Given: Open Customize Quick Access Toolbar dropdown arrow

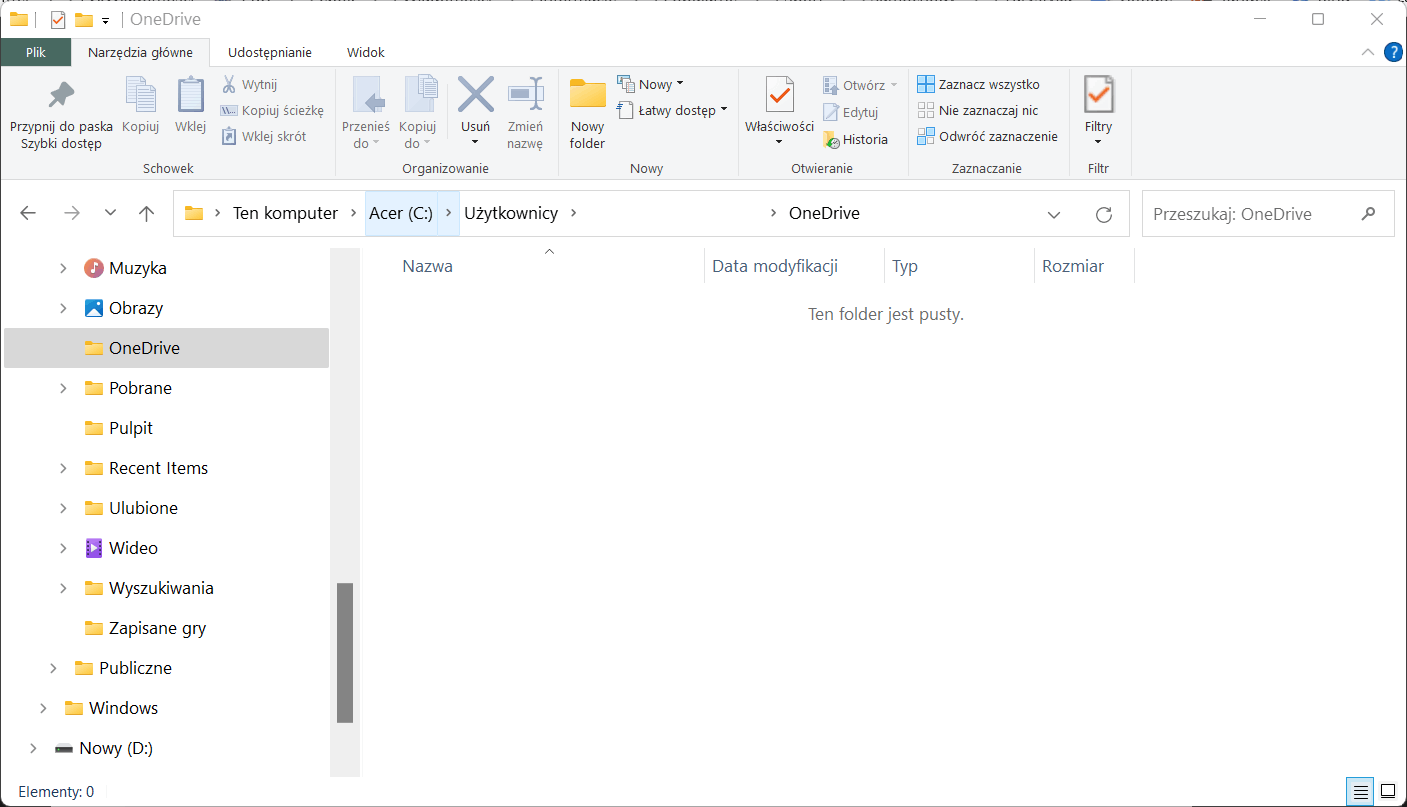Looking at the screenshot, I should click(x=106, y=20).
